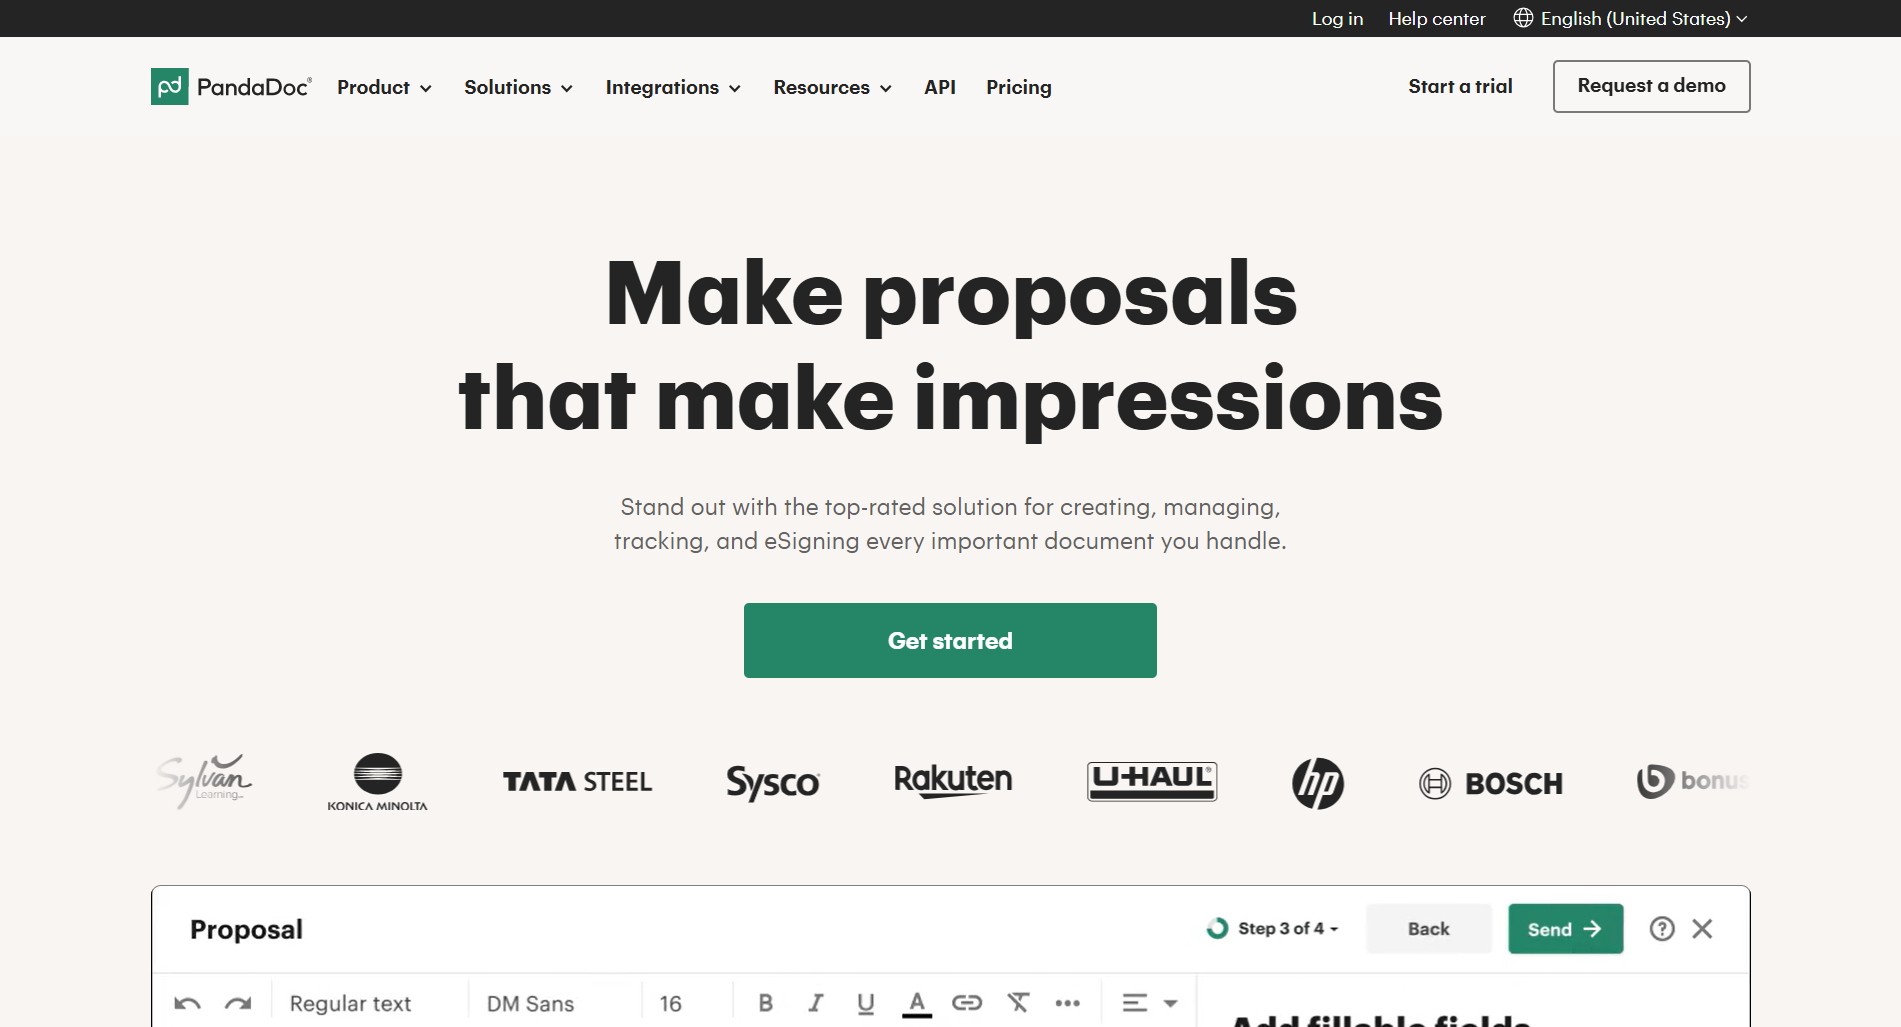Screen dimensions: 1901x1027
Task: Open the text alignment dropdown
Action: [1149, 1003]
